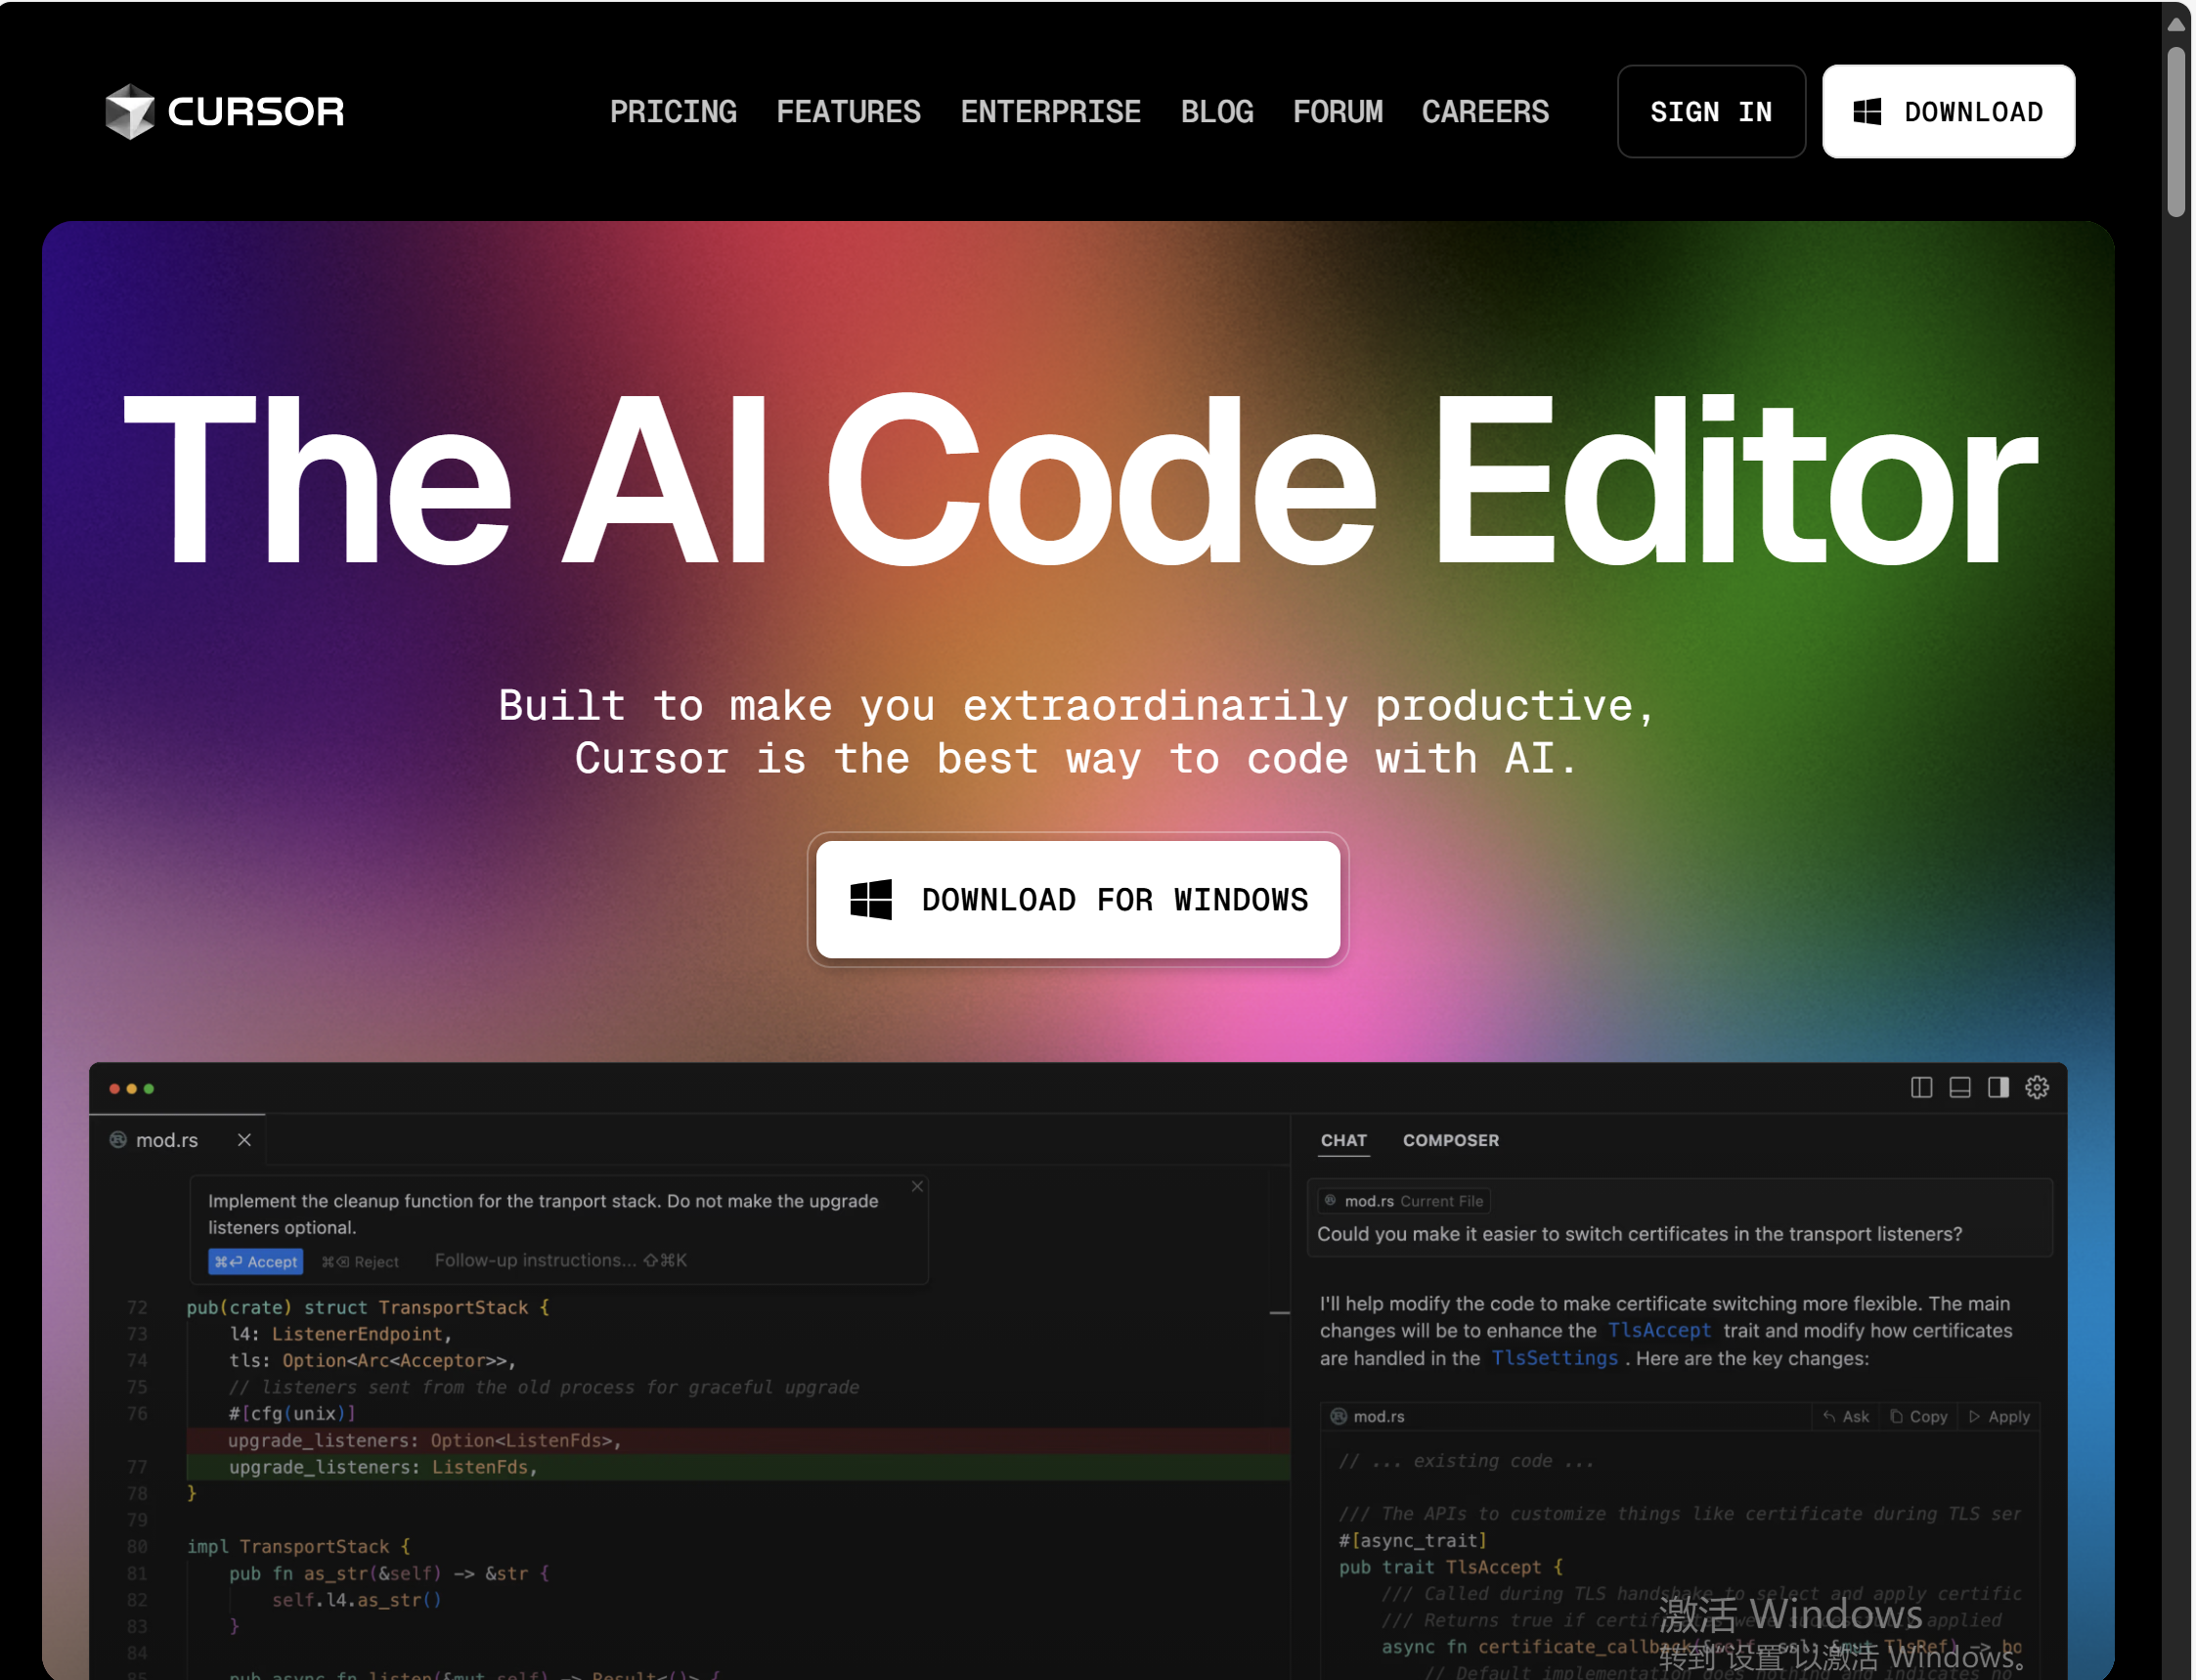Open the Pricing page
Image resolution: width=2196 pixels, height=1680 pixels.
coord(673,111)
